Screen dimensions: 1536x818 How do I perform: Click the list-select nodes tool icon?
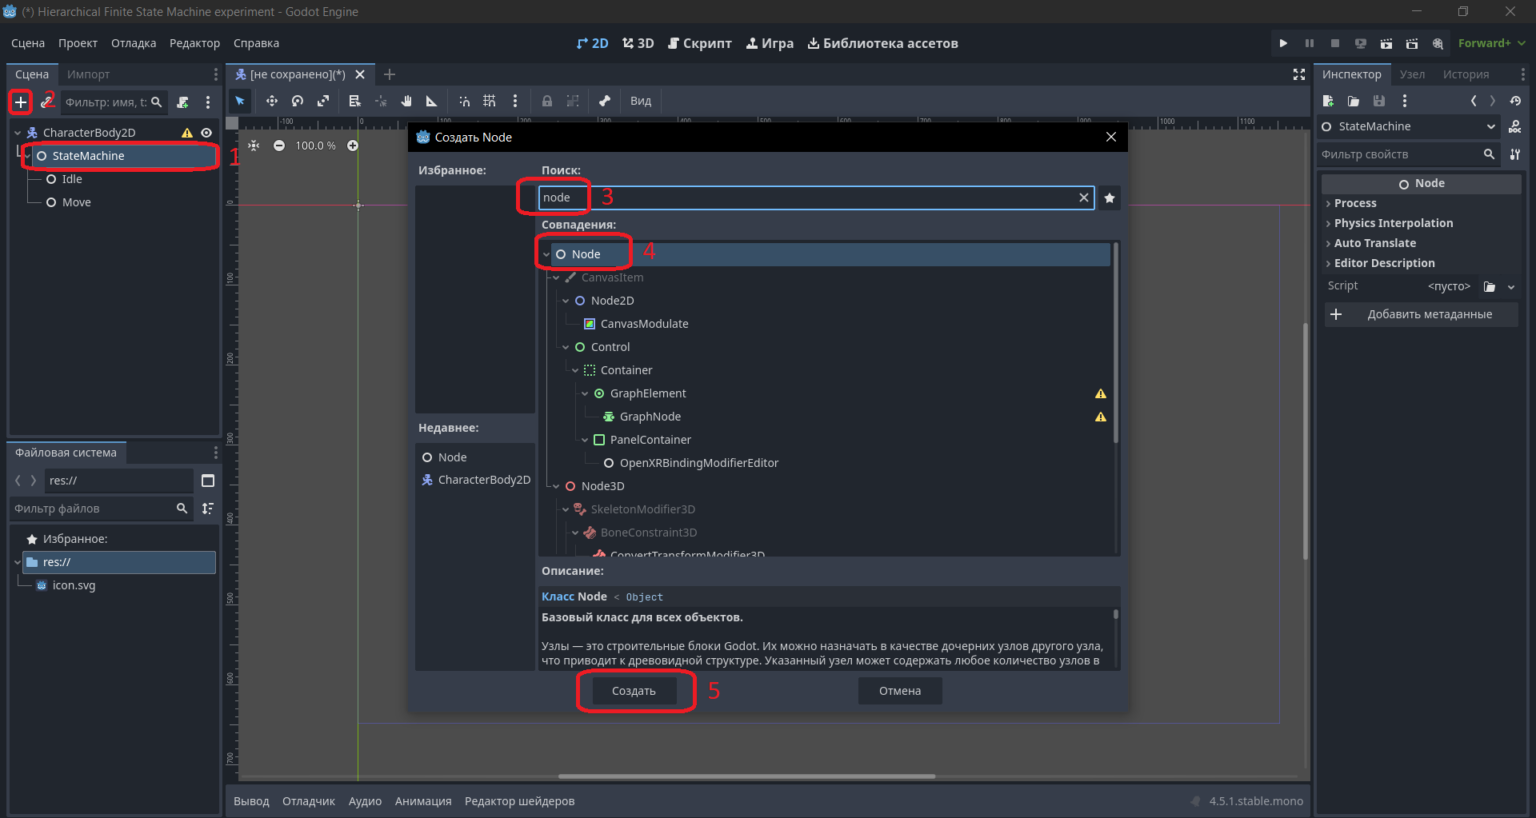pos(354,101)
